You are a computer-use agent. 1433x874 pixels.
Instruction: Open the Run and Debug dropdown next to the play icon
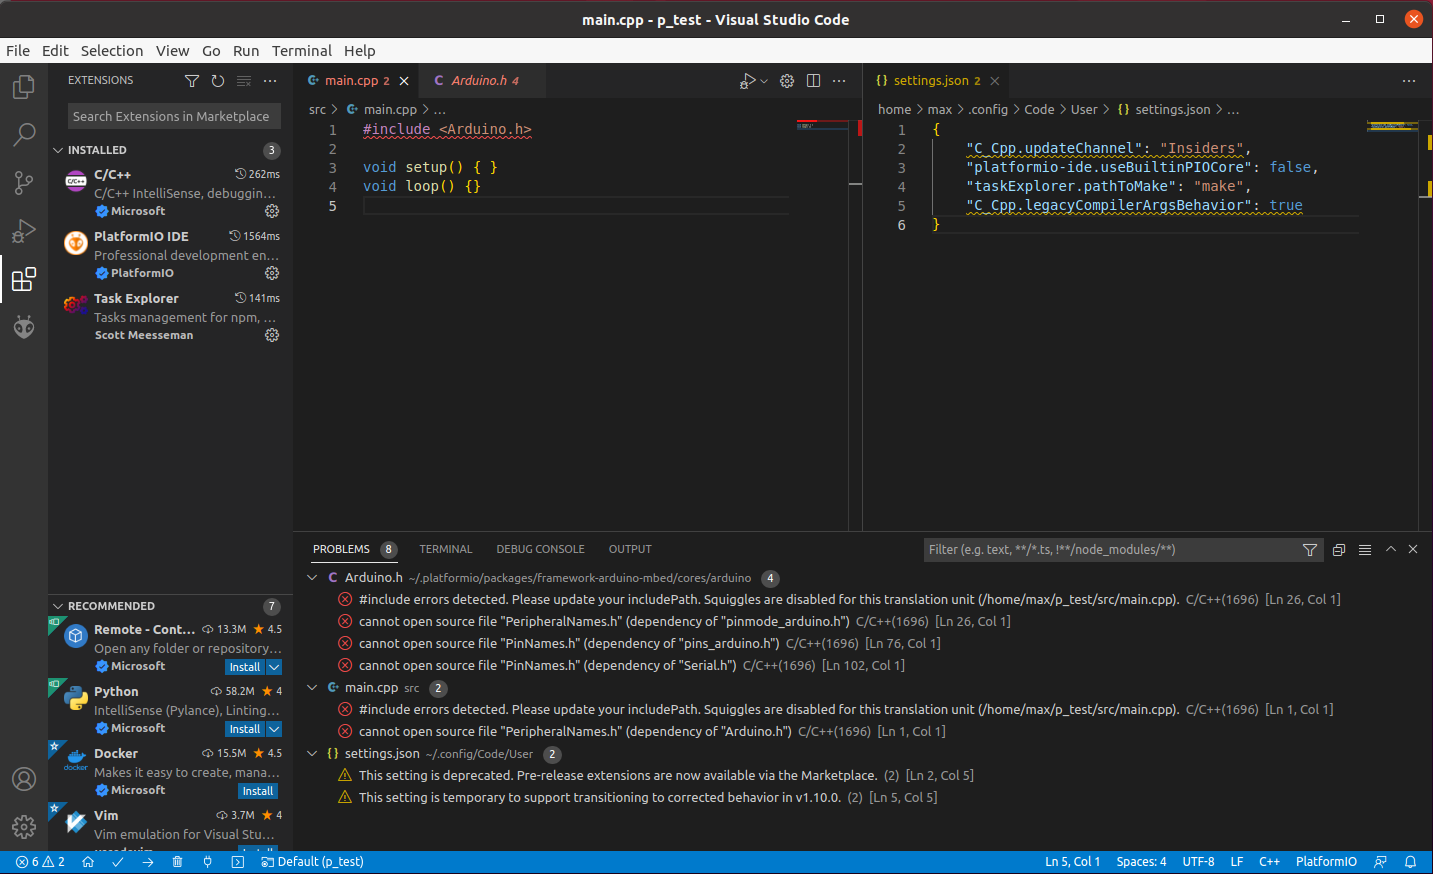762,81
